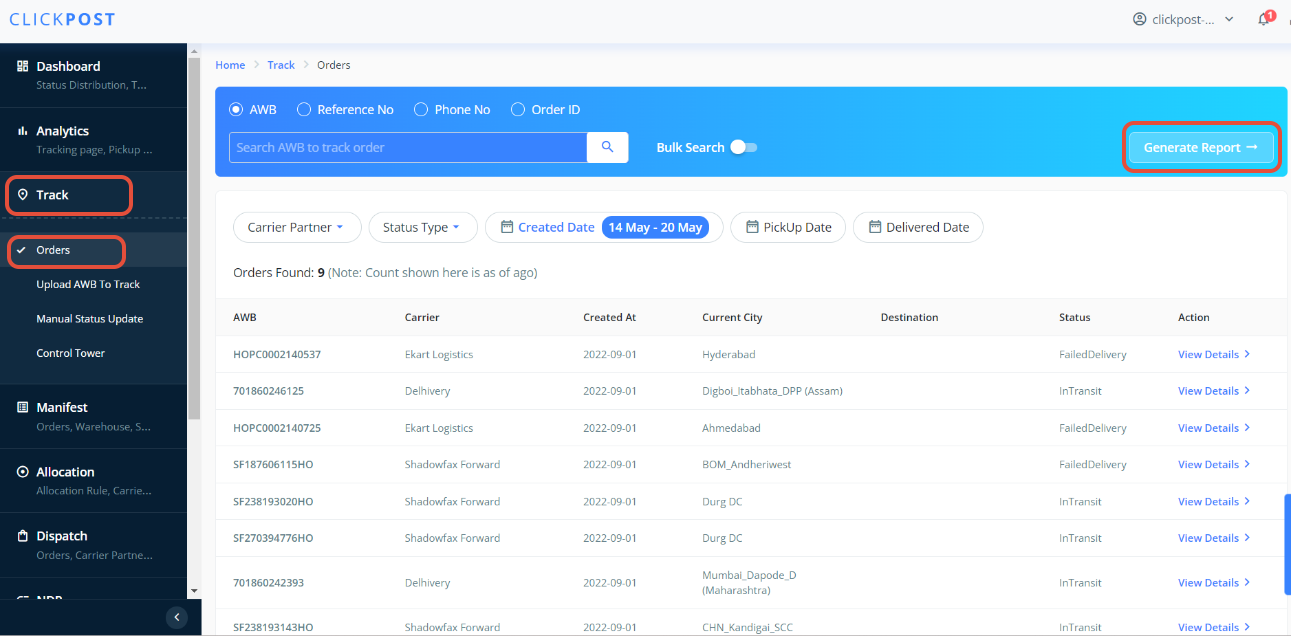The image size is (1291, 636).
Task: Select Upload AWB To Track submenu
Action: 88,284
